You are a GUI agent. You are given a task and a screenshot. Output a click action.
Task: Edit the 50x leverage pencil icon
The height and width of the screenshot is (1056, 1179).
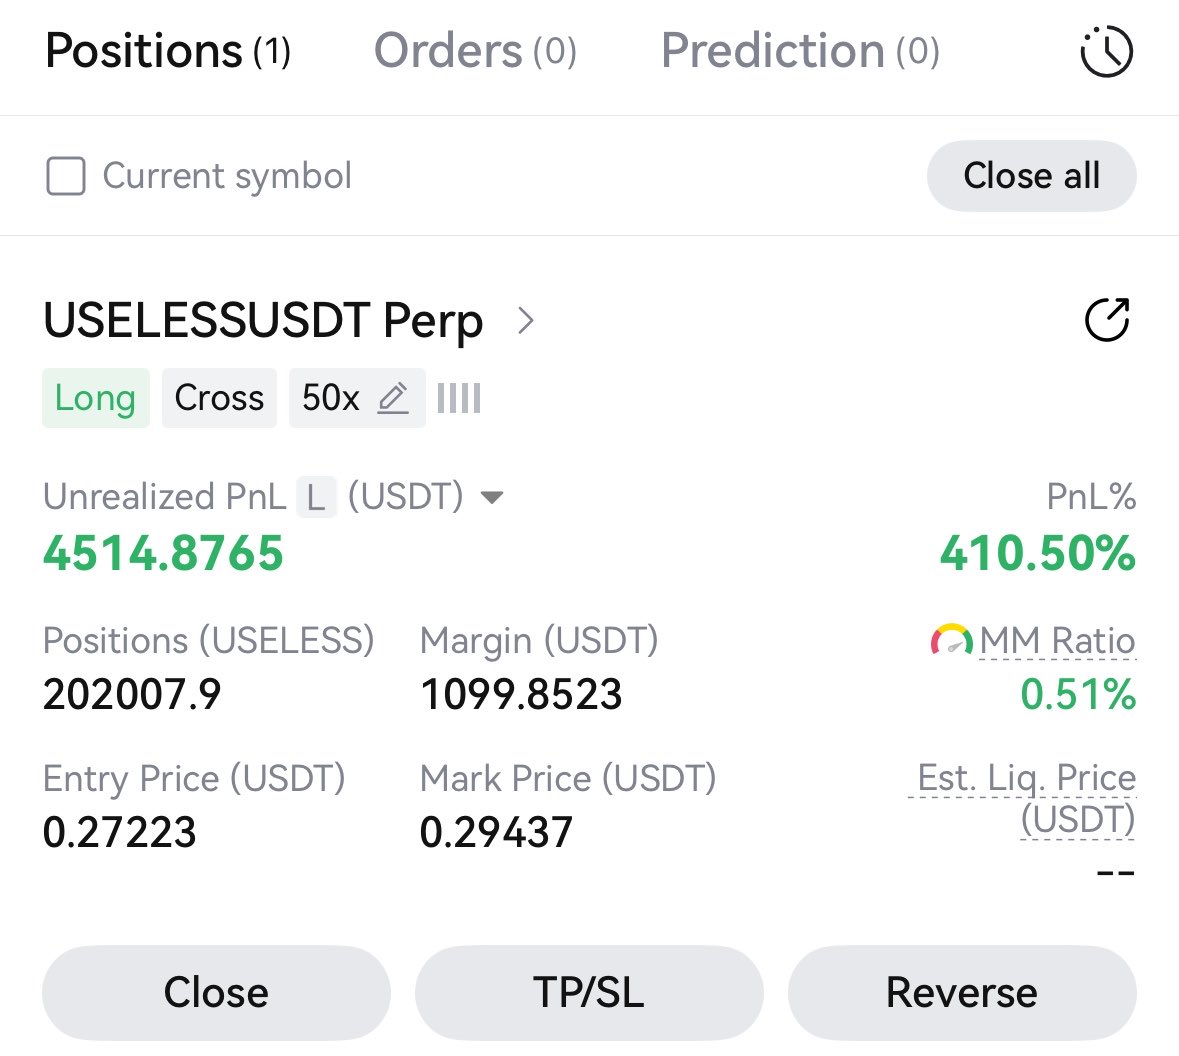[x=393, y=398]
